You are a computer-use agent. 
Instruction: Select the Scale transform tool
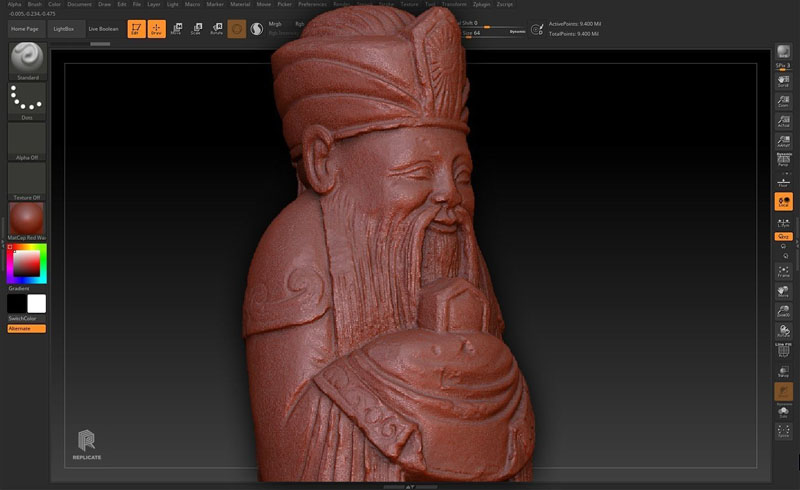pyautogui.click(x=197, y=29)
